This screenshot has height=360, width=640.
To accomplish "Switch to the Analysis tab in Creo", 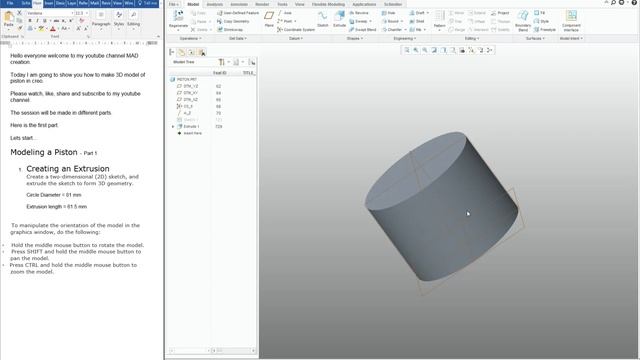I will 214,4.
